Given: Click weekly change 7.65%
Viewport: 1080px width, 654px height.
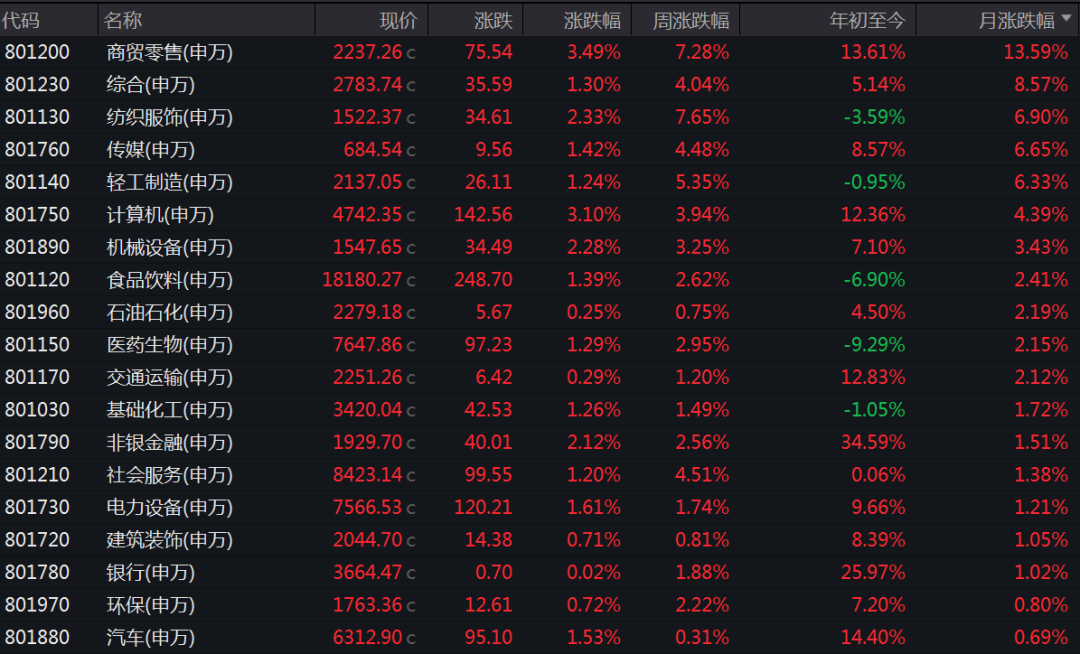Looking at the screenshot, I should tap(702, 116).
